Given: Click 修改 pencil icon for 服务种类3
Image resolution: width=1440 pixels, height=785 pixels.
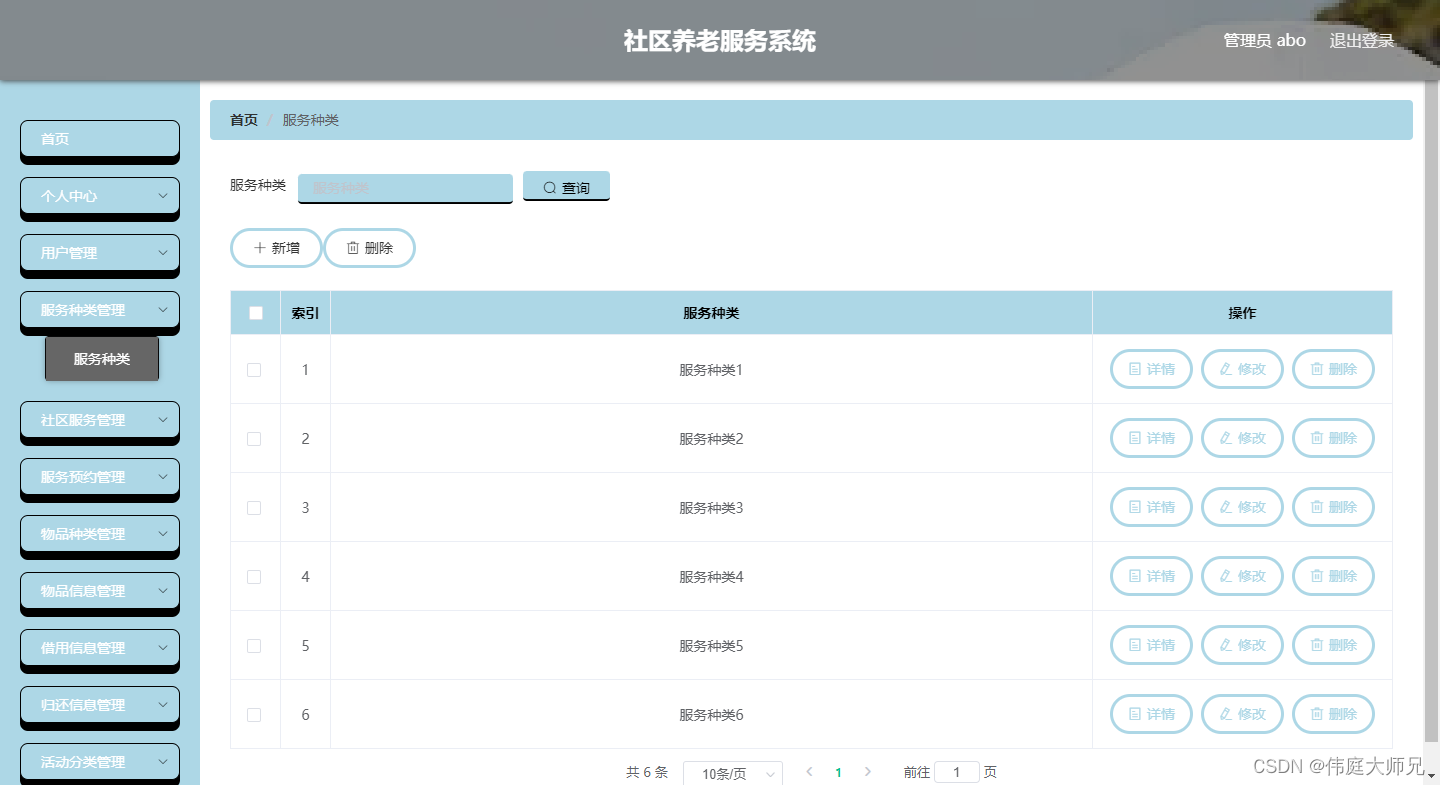Looking at the screenshot, I should tap(1225, 507).
